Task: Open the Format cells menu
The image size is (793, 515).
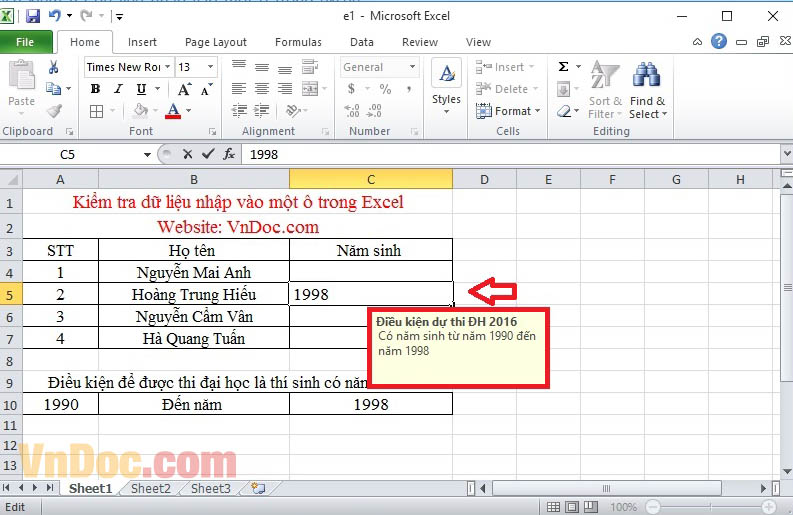Action: point(508,111)
